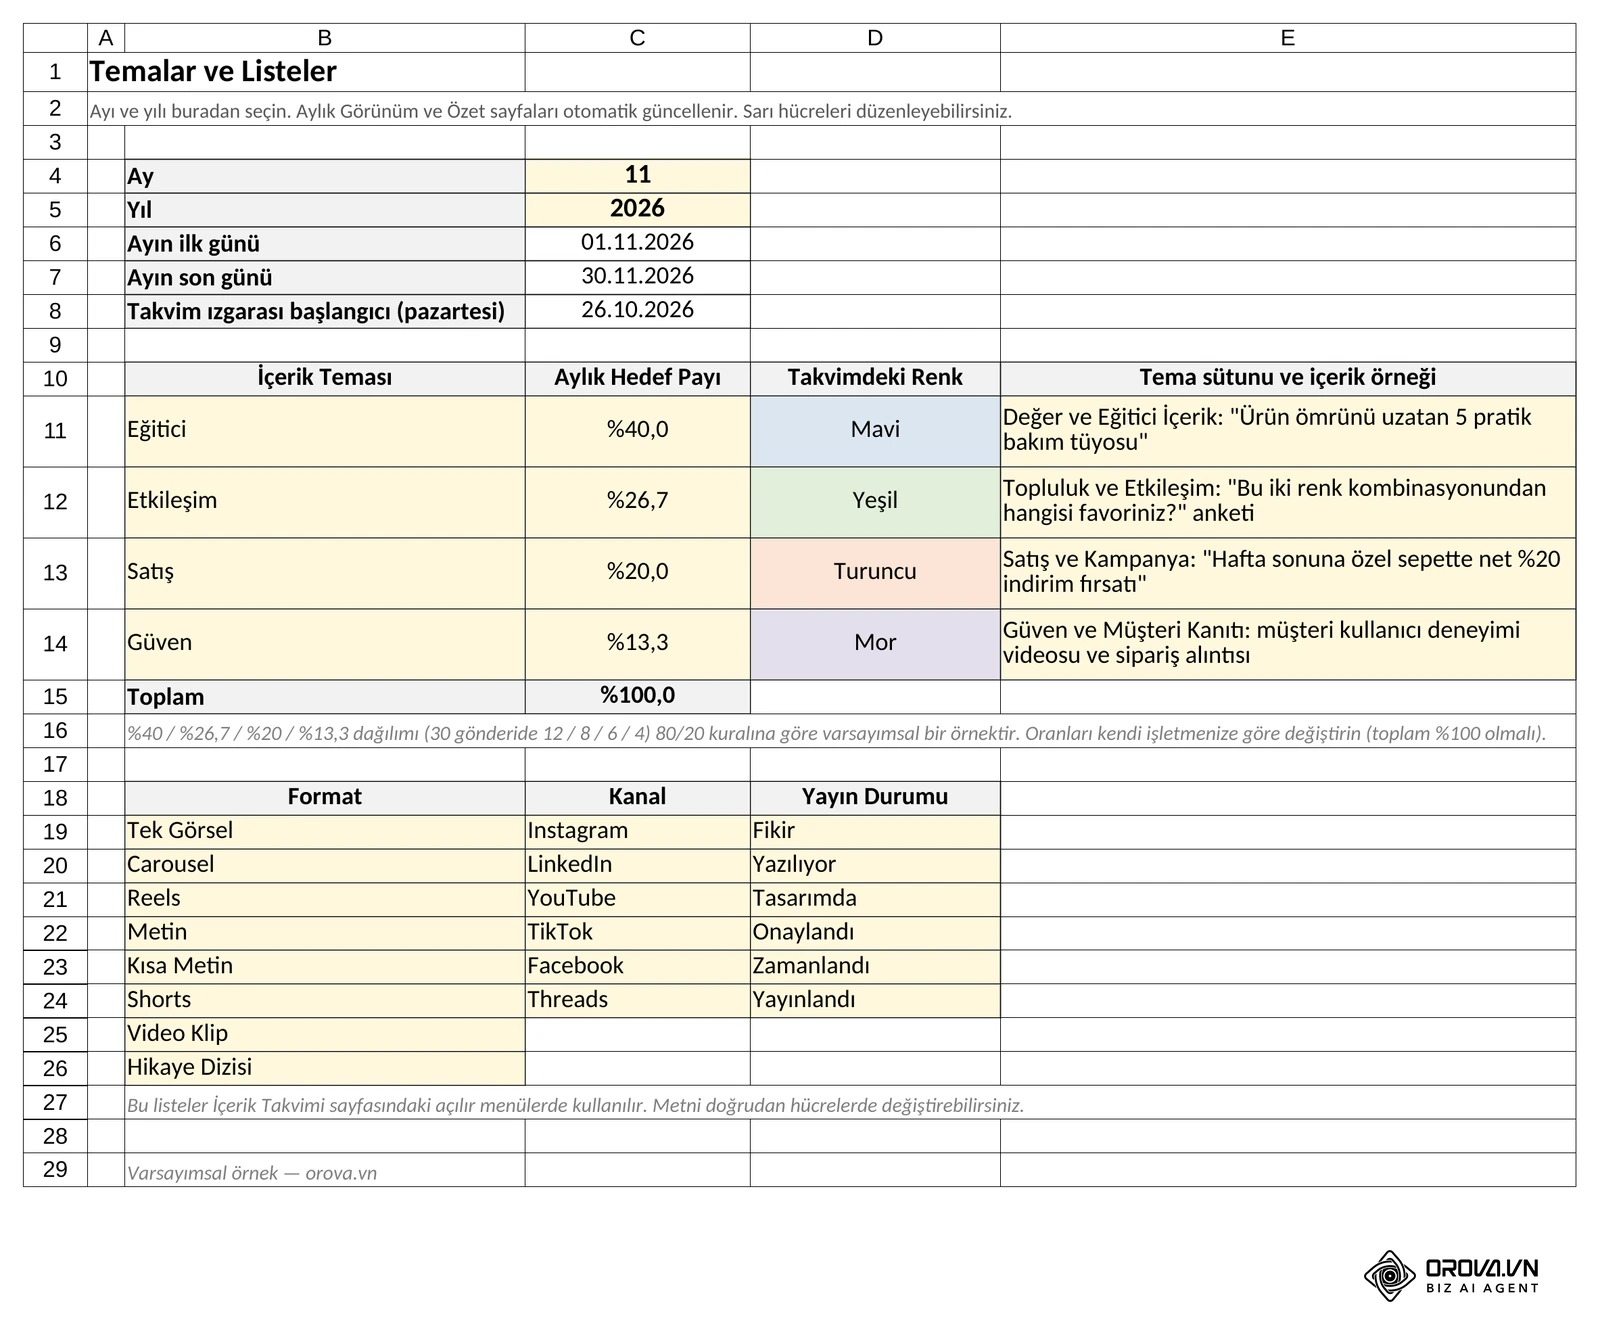
Task: Click the Turuncu color cell
Action: pos(875,573)
